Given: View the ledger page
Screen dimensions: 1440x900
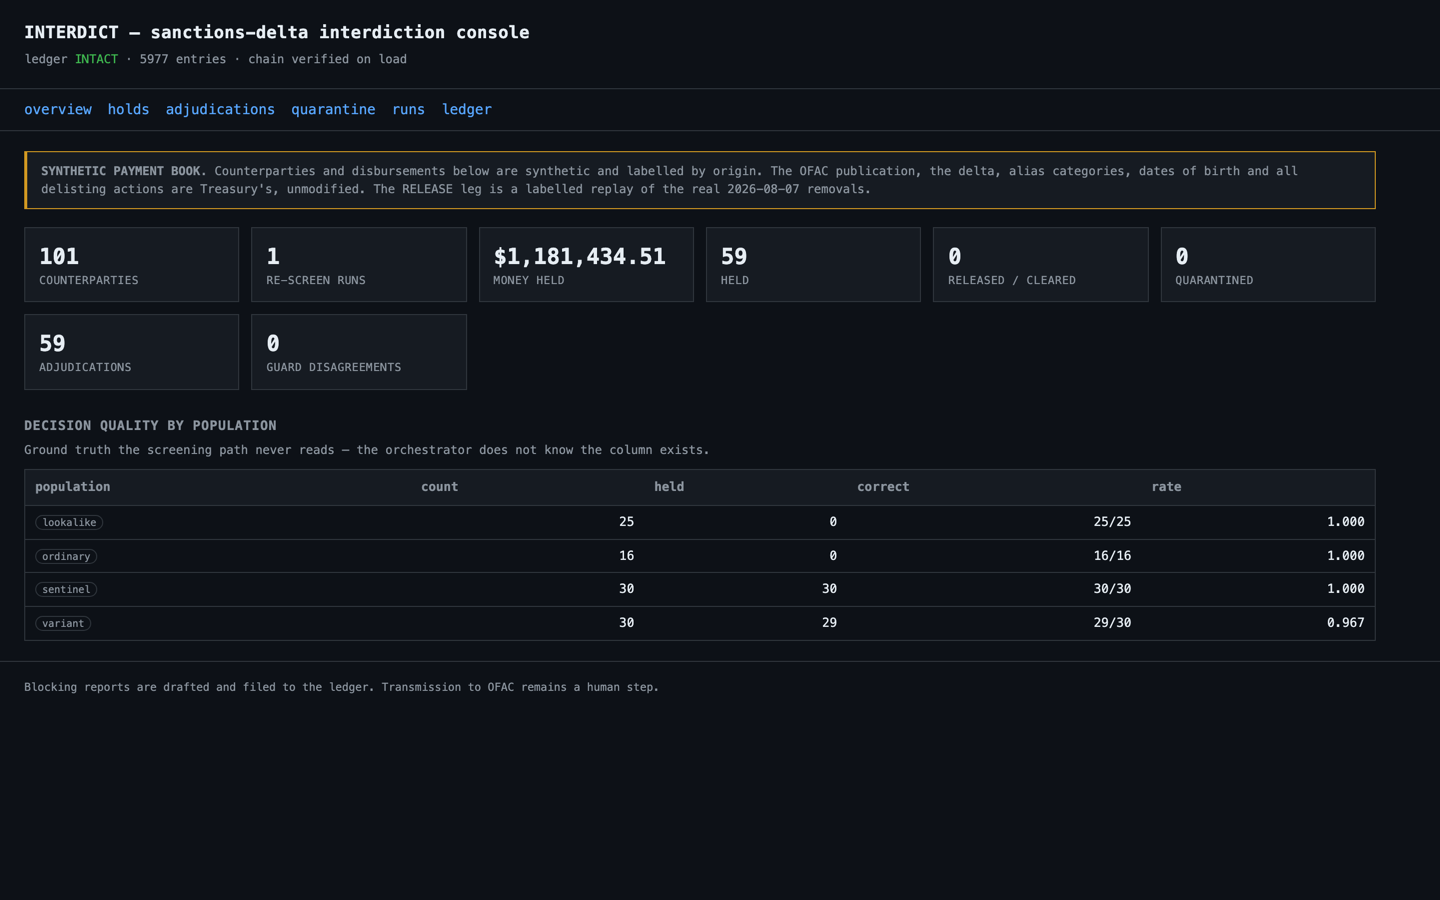Looking at the screenshot, I should click(x=467, y=109).
